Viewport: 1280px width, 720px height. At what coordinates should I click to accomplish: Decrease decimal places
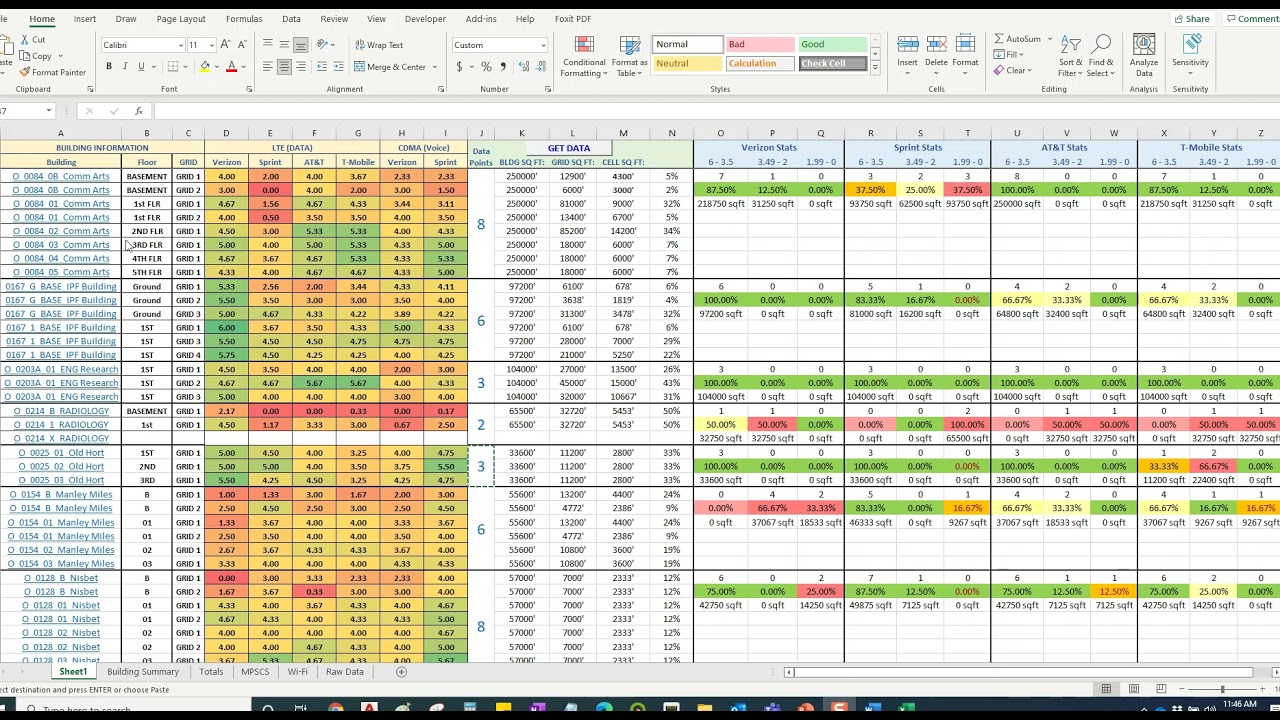point(539,67)
